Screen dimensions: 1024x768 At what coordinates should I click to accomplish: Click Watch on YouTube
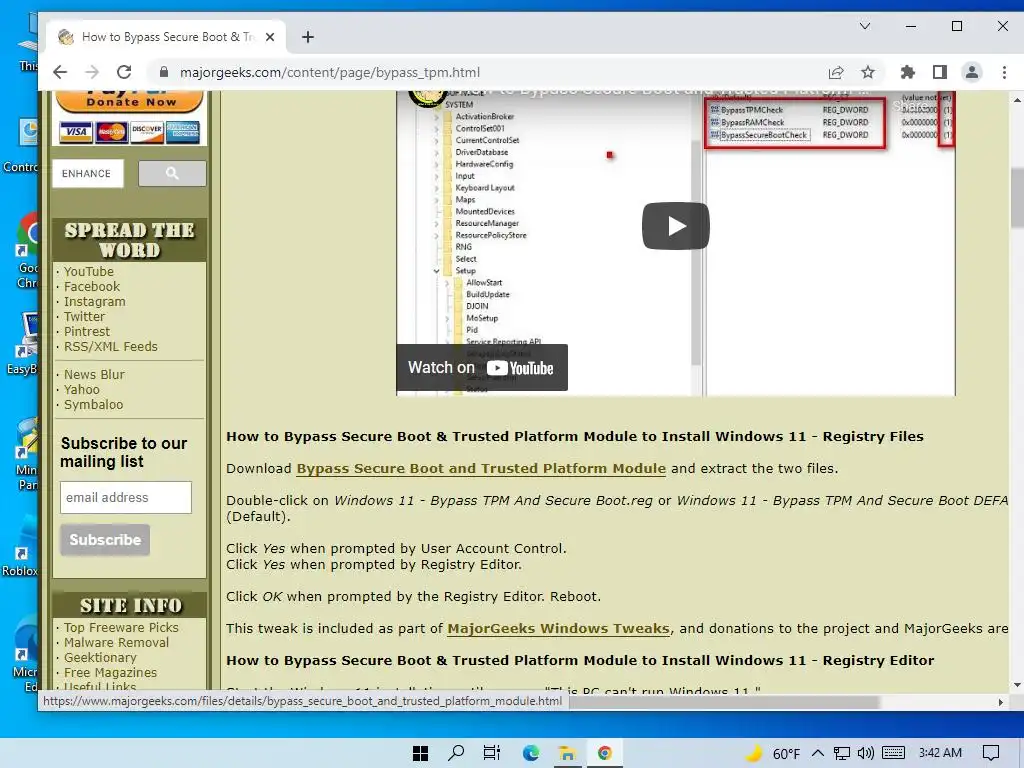point(481,368)
